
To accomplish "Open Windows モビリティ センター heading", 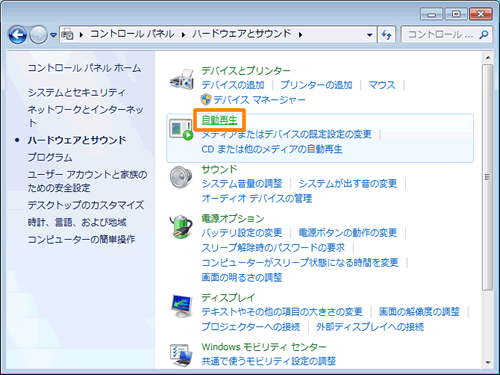I will pyautogui.click(x=264, y=347).
